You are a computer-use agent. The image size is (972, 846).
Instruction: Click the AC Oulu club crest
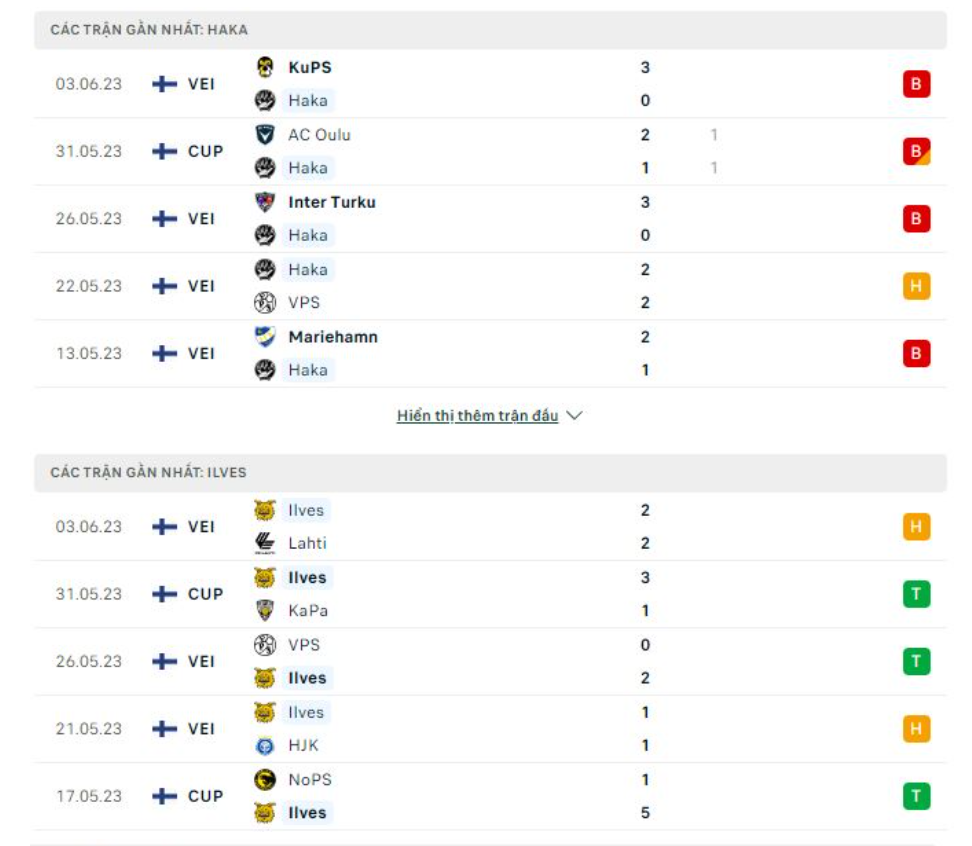click(x=265, y=135)
